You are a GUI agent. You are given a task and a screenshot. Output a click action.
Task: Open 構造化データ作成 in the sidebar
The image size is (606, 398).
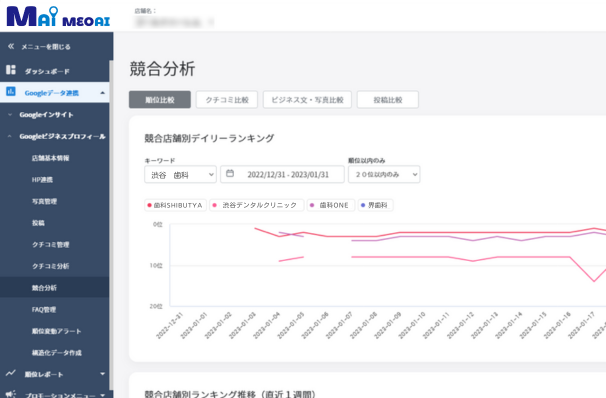pyautogui.click(x=56, y=353)
